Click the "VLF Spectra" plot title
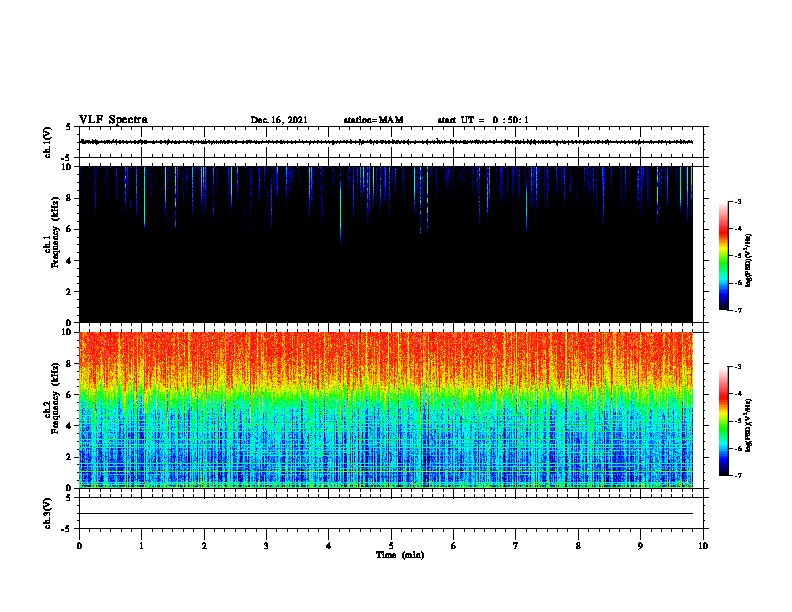792x612 pixels. pos(113,120)
